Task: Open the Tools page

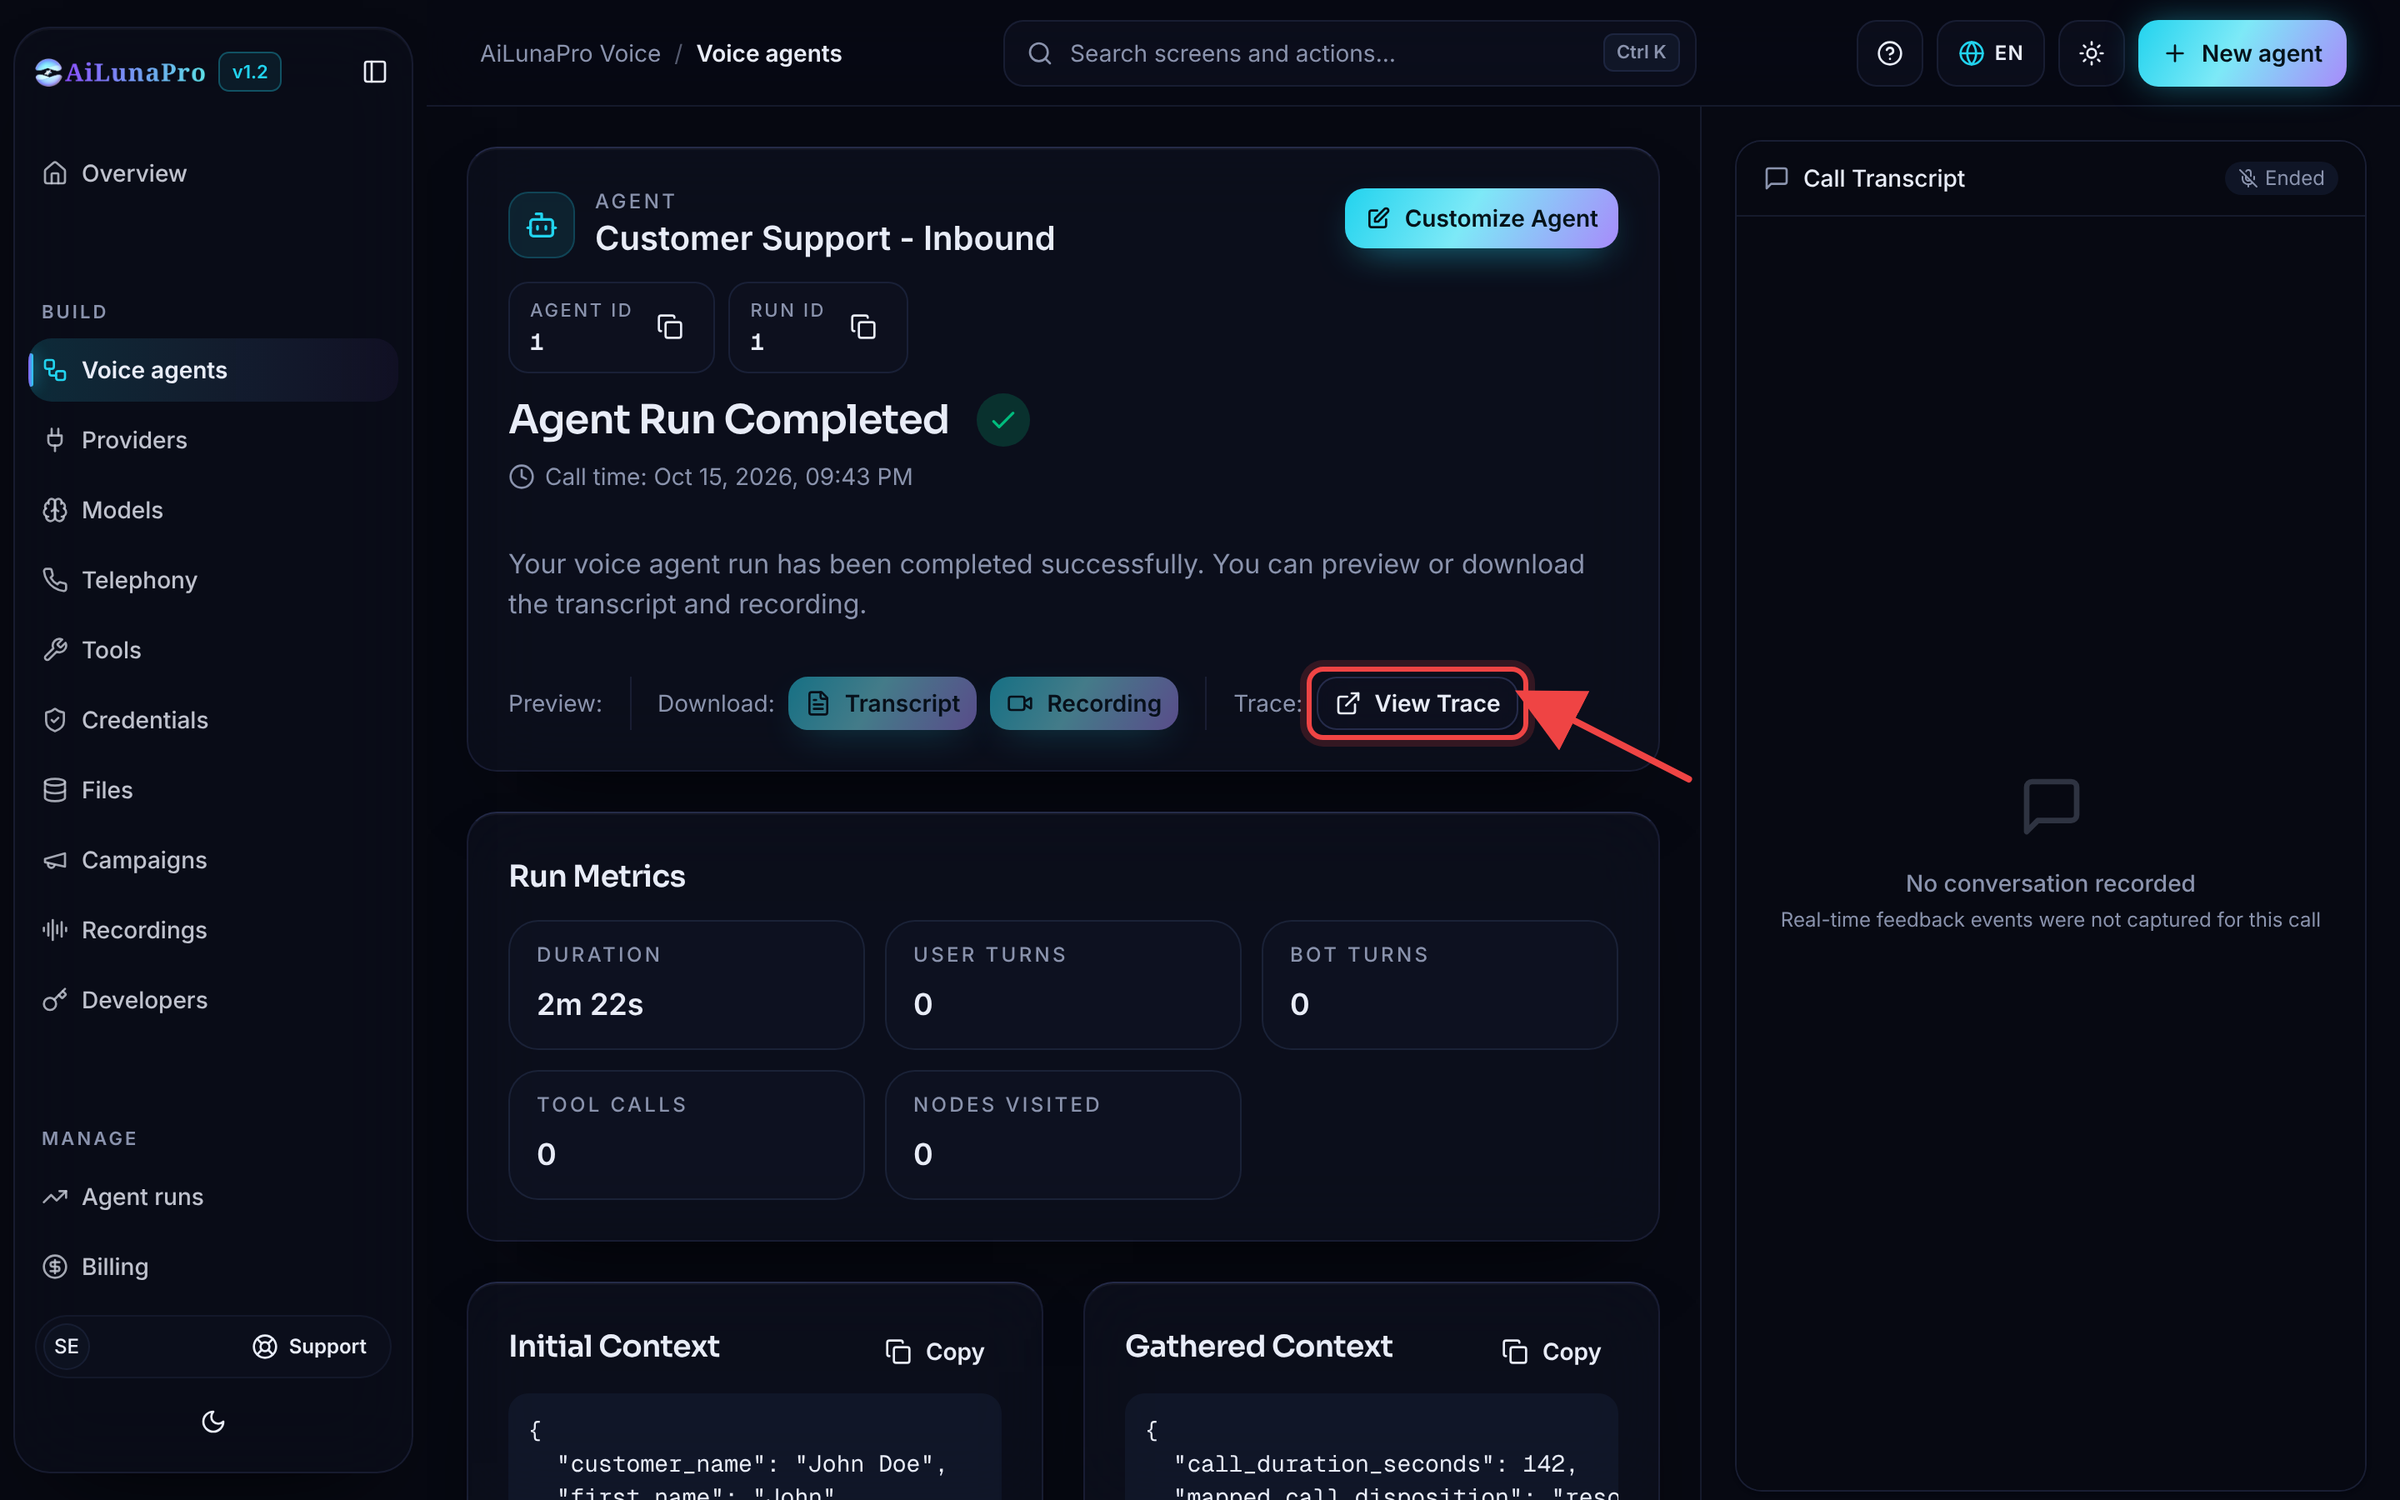Action: 213,650
